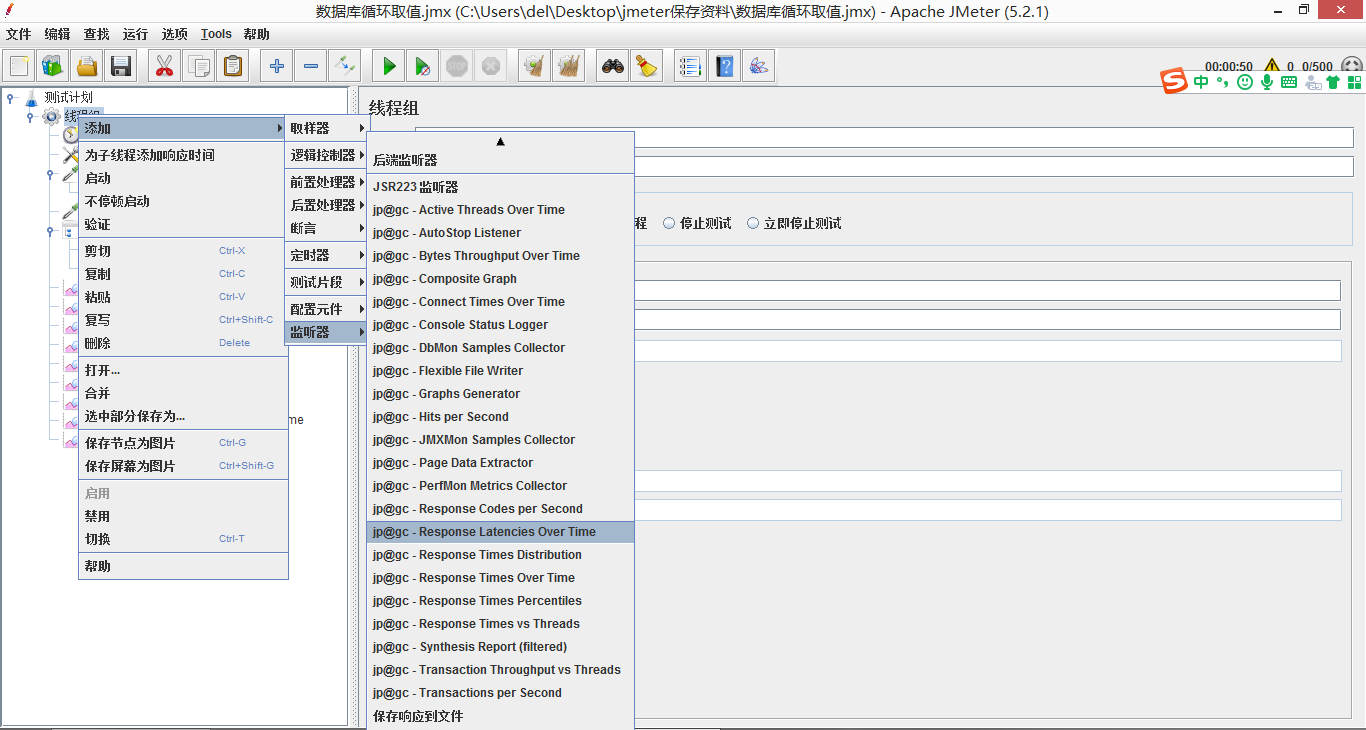Image resolution: width=1366 pixels, height=730 pixels.
Task: Add jp@gc - PerfMon Metrics Collector listener
Action: tap(500, 486)
